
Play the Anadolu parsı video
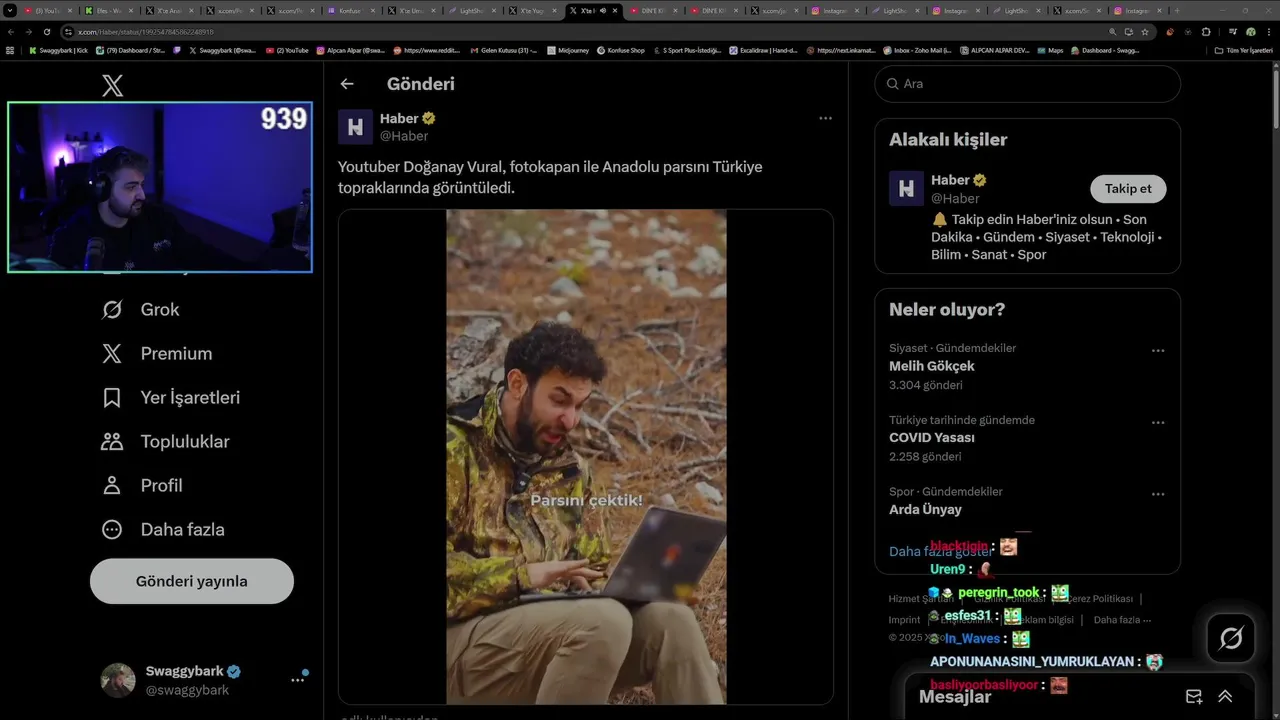(586, 456)
